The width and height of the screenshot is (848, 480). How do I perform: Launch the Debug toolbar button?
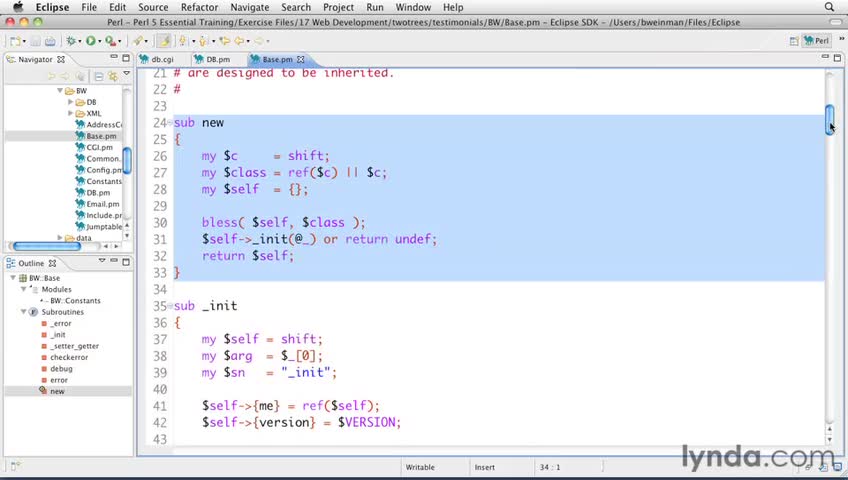click(x=70, y=41)
